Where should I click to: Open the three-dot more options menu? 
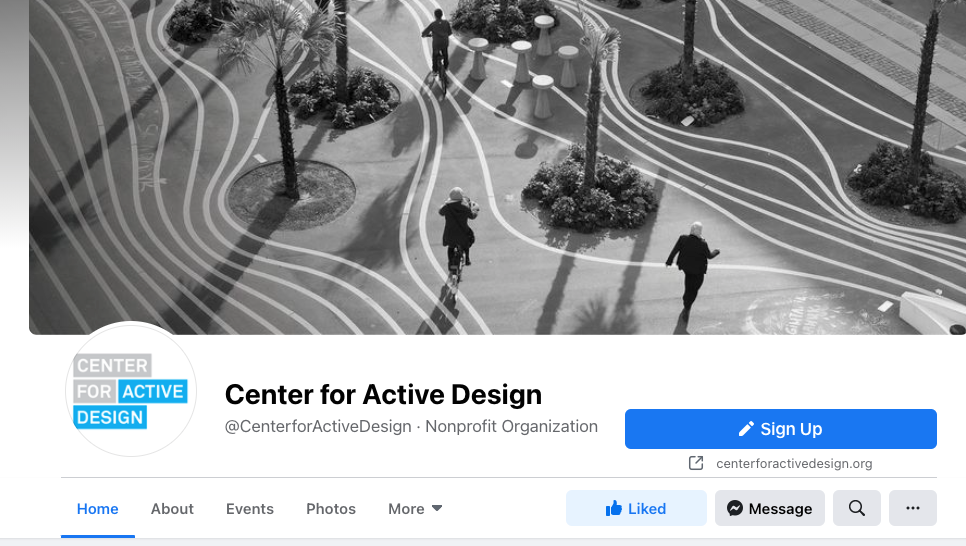click(x=912, y=508)
